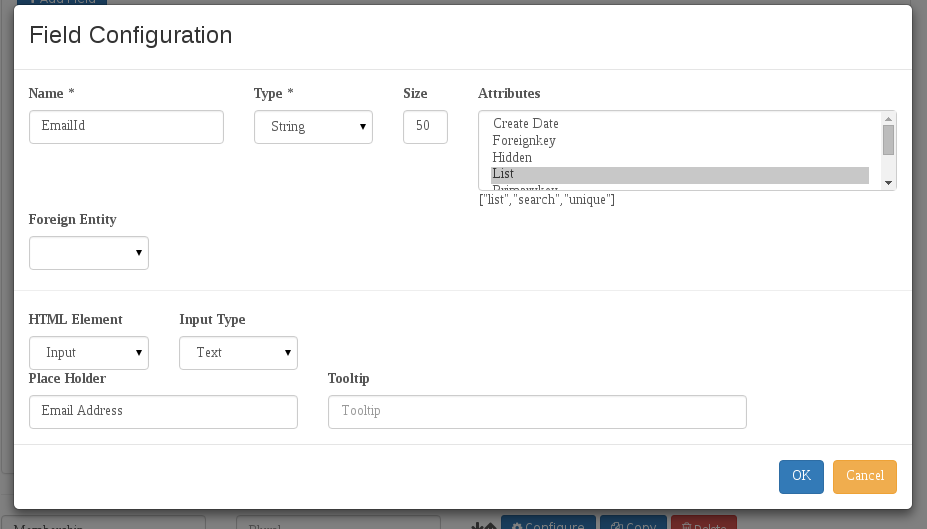Click the selected attributes text ["list","search","unique"]
927x529 pixels.
click(x=547, y=200)
